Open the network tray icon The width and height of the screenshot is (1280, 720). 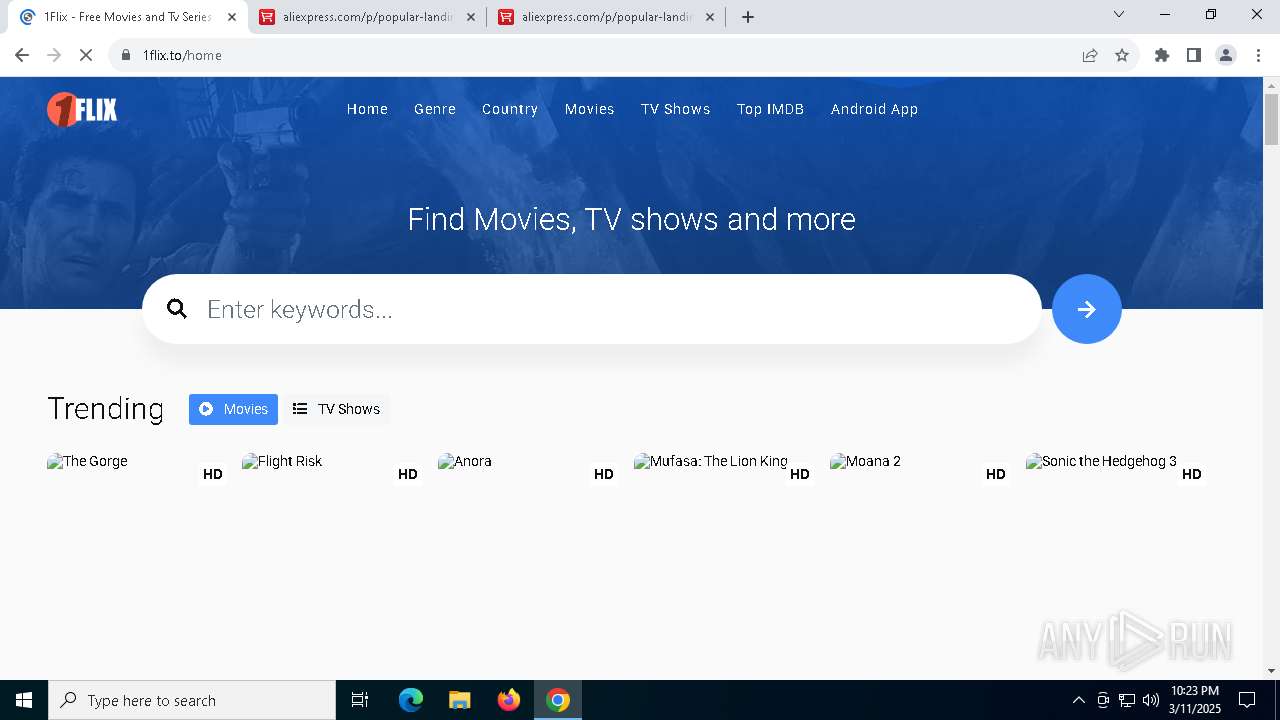(1127, 700)
